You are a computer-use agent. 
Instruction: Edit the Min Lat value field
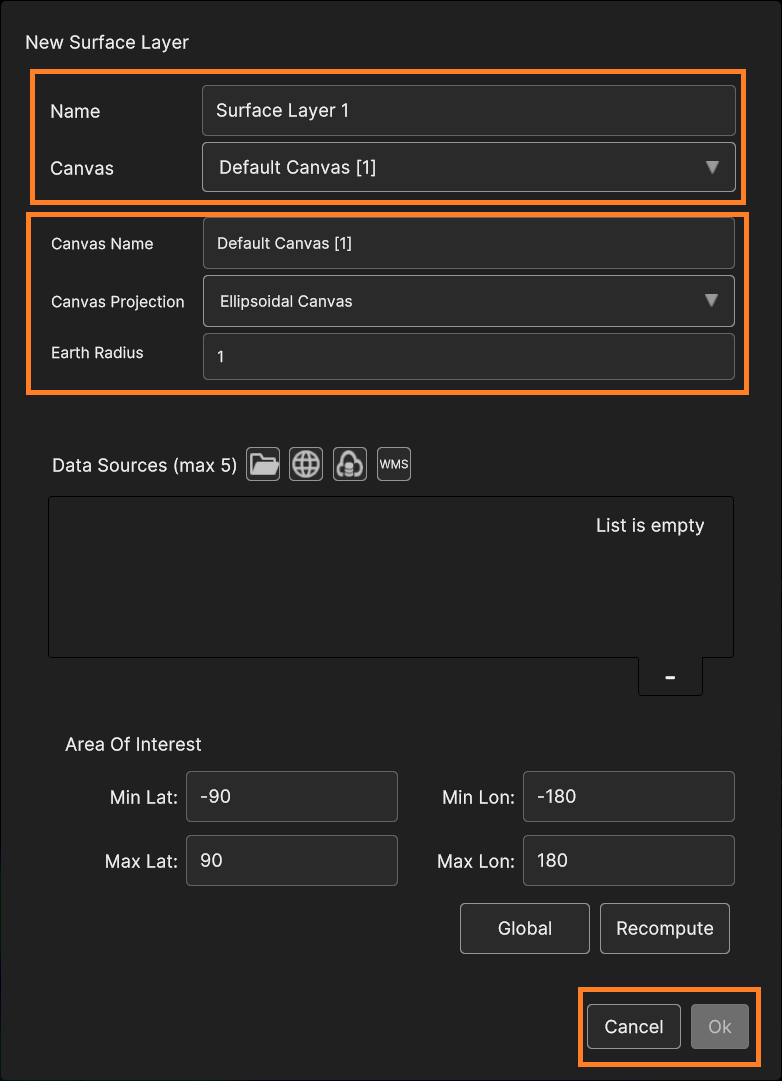[292, 796]
